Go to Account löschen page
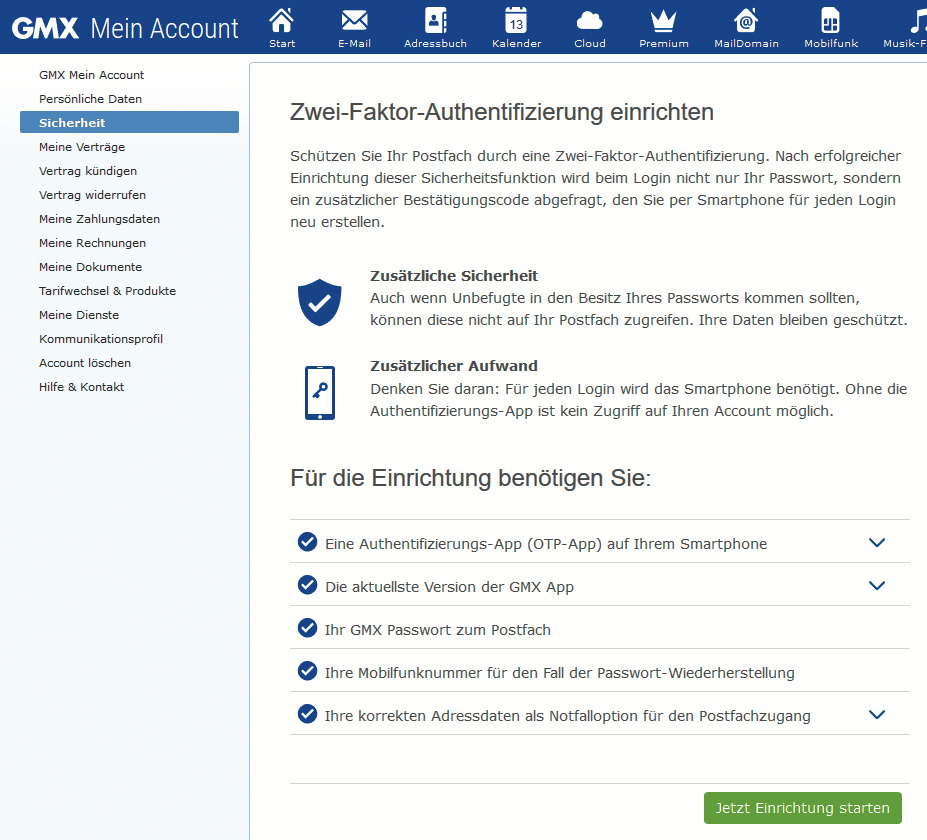The image size is (927, 840). pyautogui.click(x=85, y=363)
